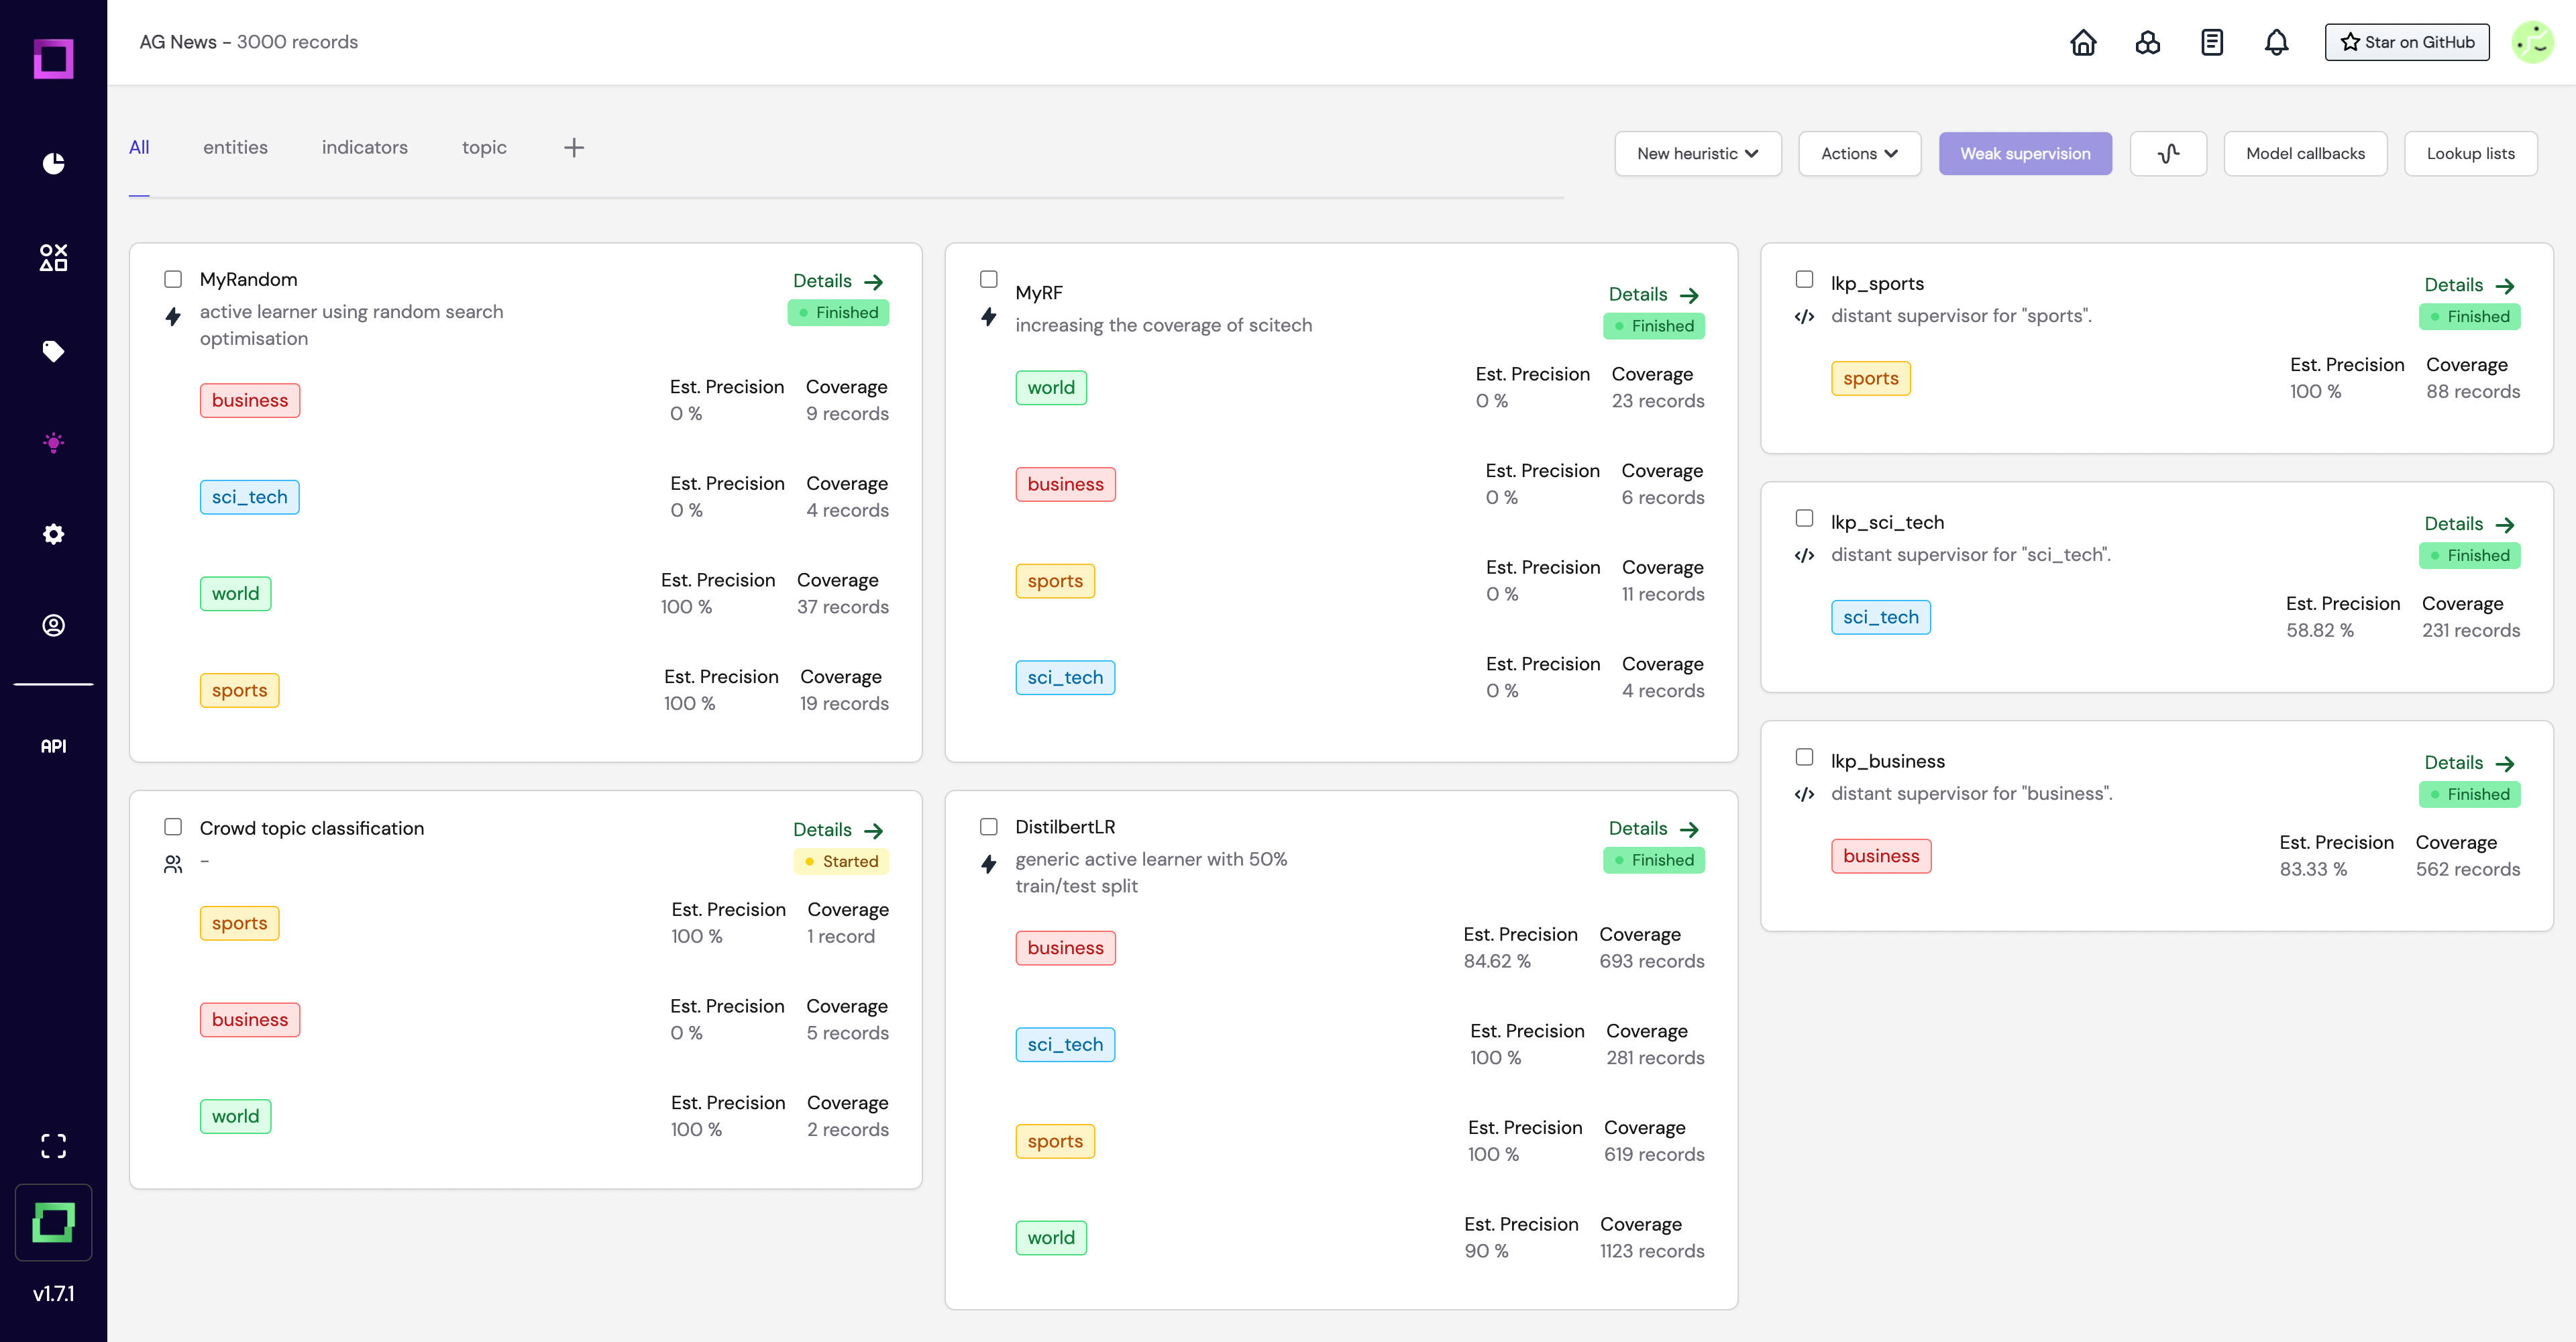Run the Weak supervision button

pos(2026,154)
